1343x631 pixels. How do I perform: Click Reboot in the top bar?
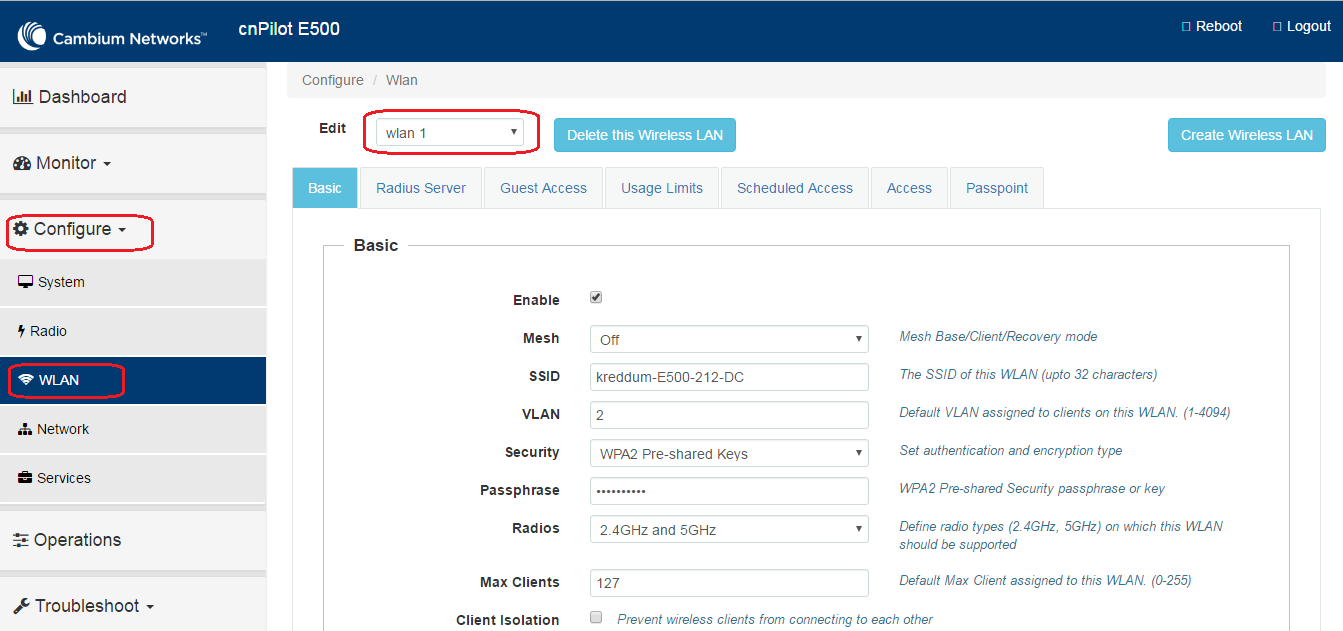[1212, 26]
